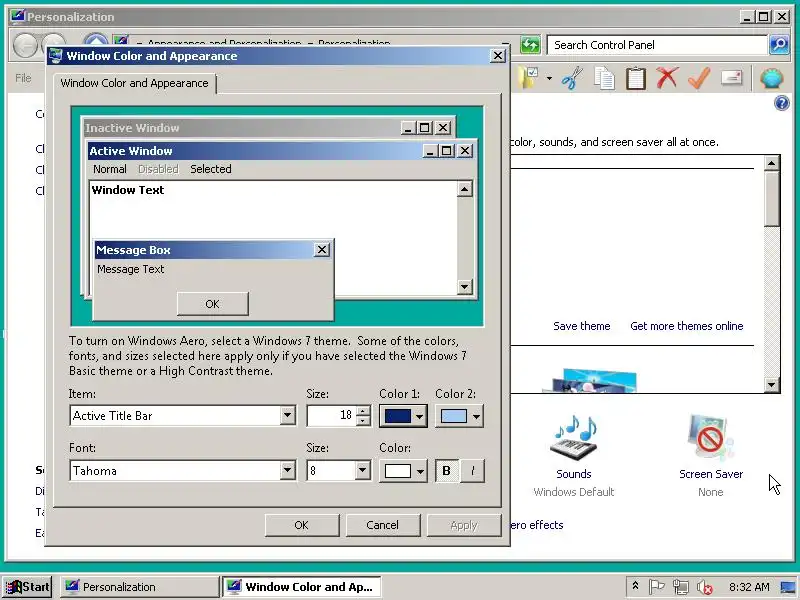Open the blue help question mark icon
Screen dimensions: 800x600
(782, 103)
